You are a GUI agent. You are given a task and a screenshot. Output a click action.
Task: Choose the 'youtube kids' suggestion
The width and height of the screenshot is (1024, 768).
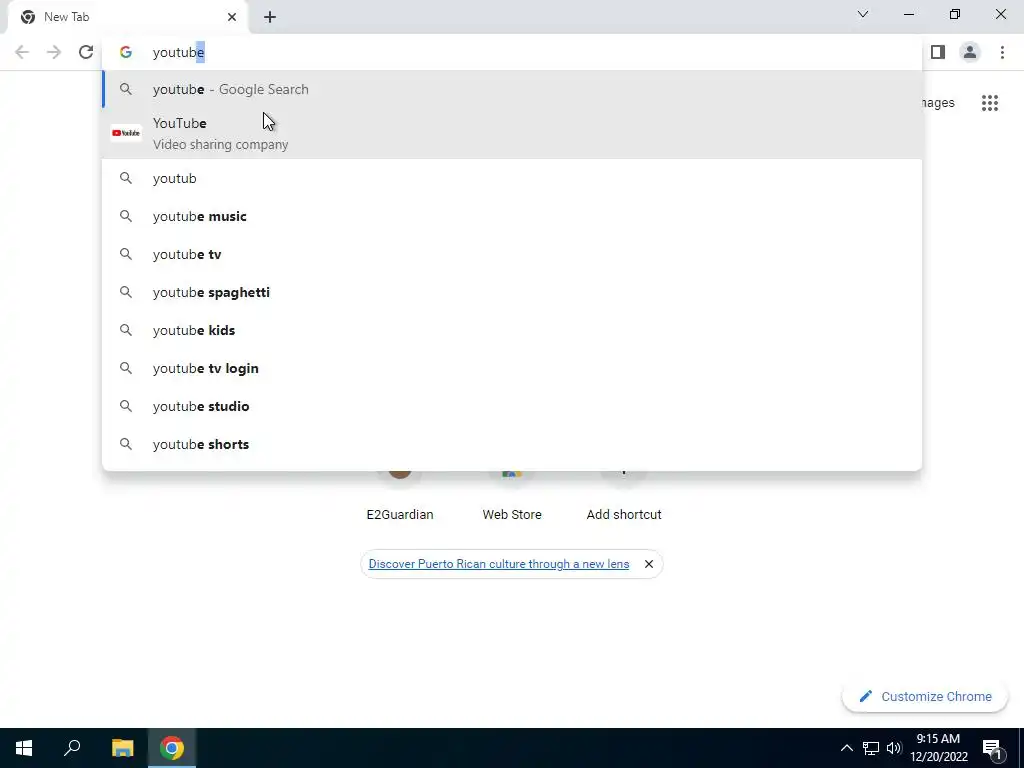512,330
